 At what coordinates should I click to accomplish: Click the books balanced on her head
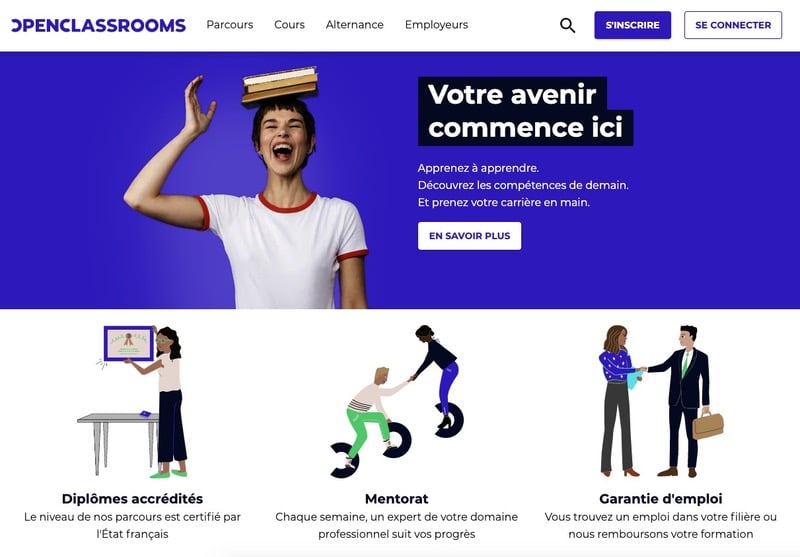(x=280, y=85)
